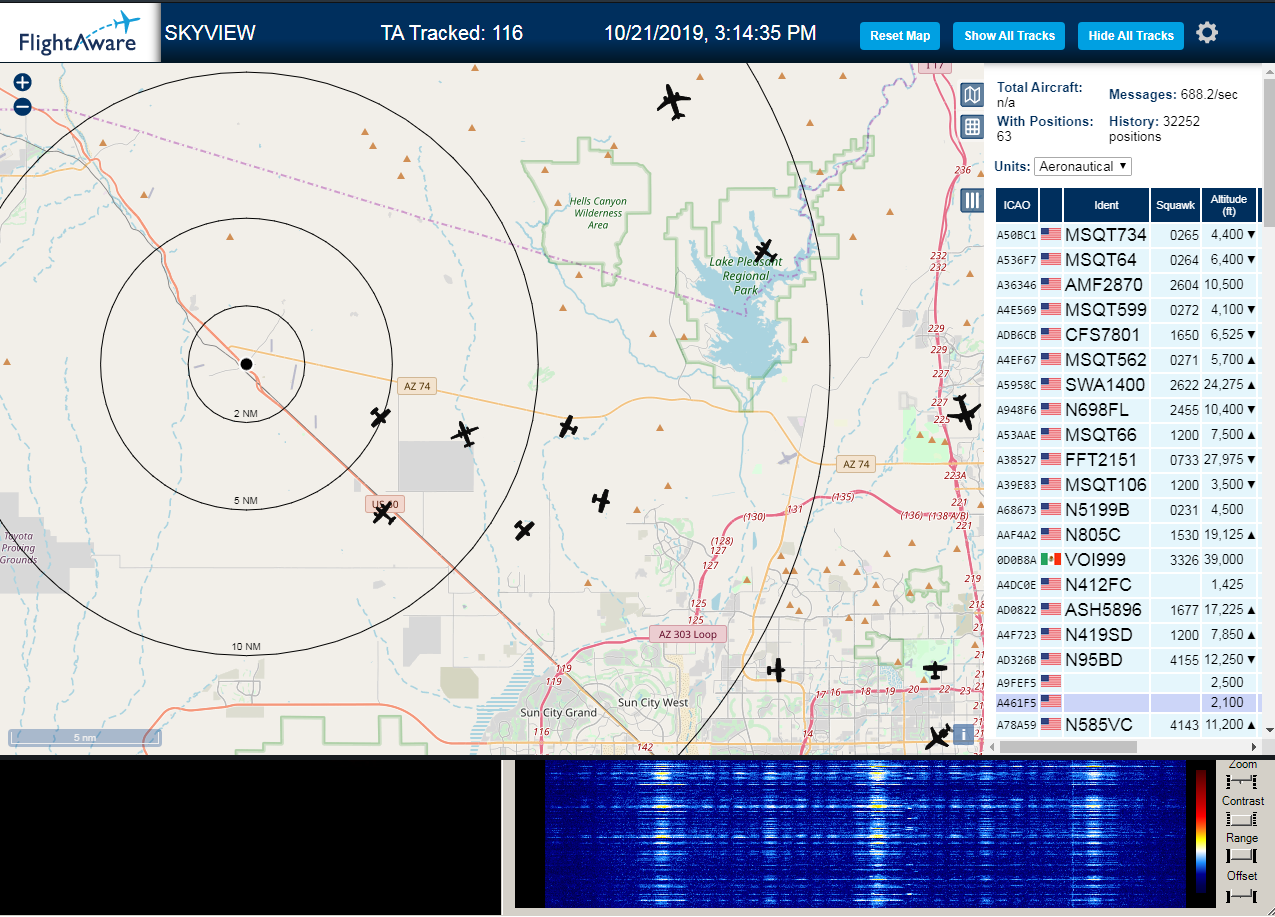This screenshot has height=917, width=1275.
Task: Select the aircraft icon over Lake Pleasant
Action: 764,250
